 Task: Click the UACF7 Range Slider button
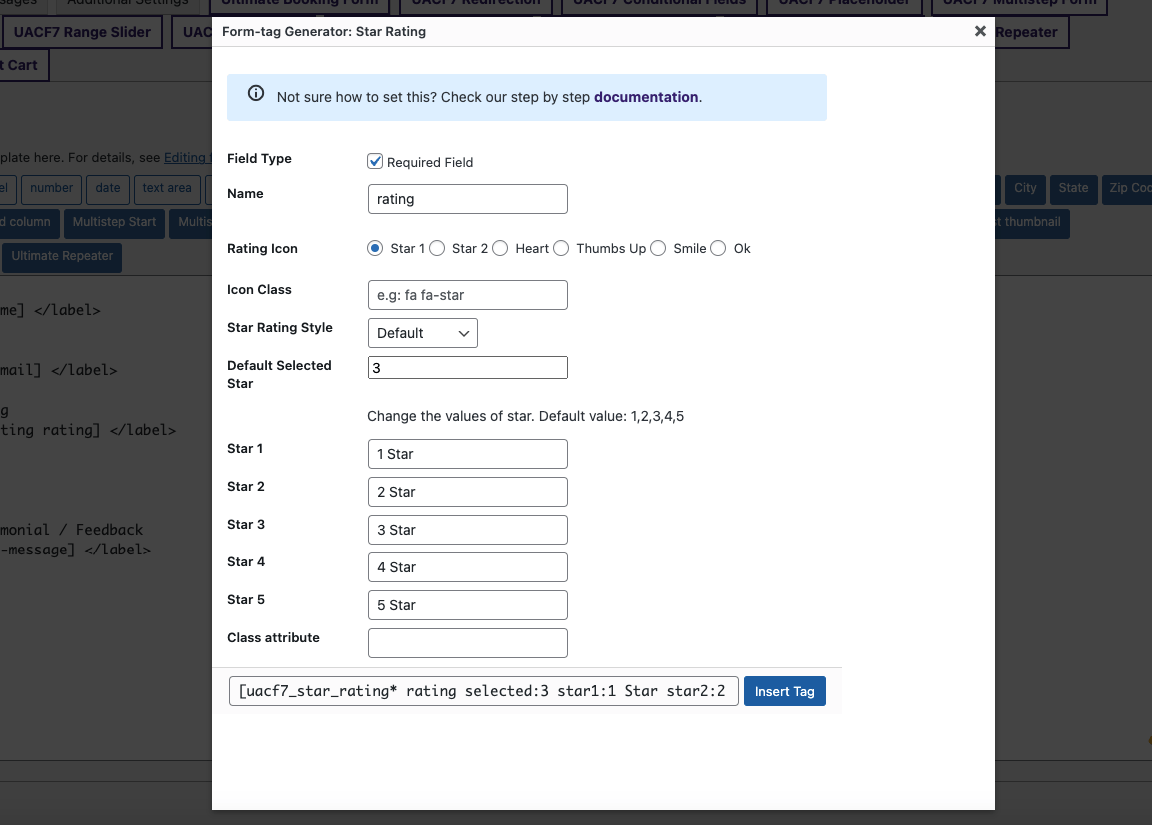coord(83,31)
